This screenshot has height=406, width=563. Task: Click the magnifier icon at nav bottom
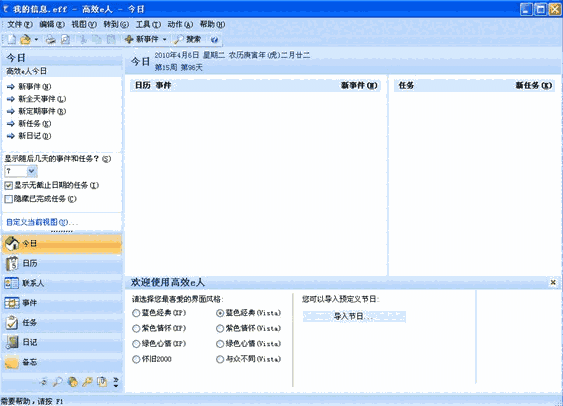57,382
